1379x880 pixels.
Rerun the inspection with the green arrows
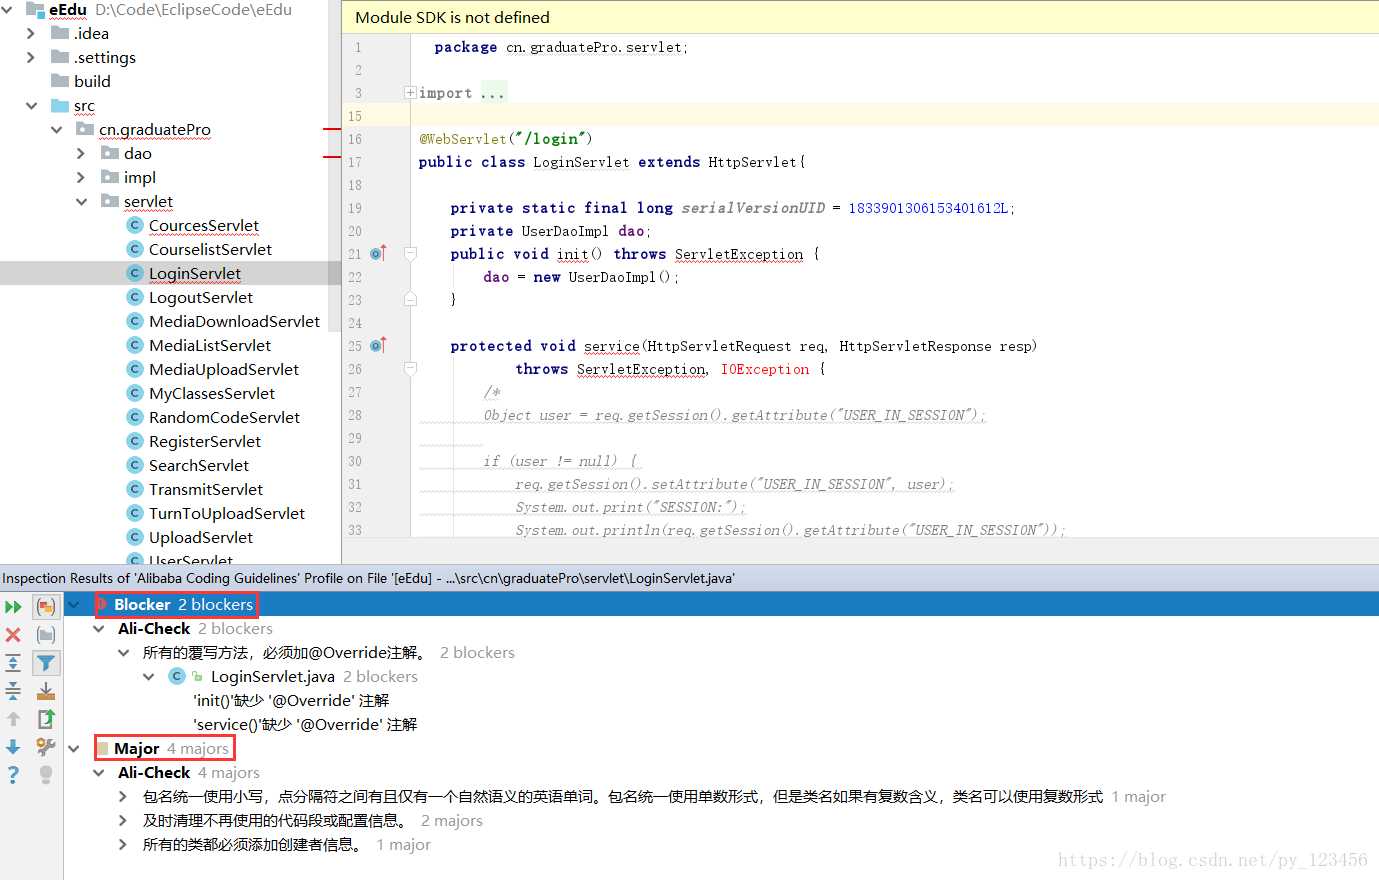(13, 607)
